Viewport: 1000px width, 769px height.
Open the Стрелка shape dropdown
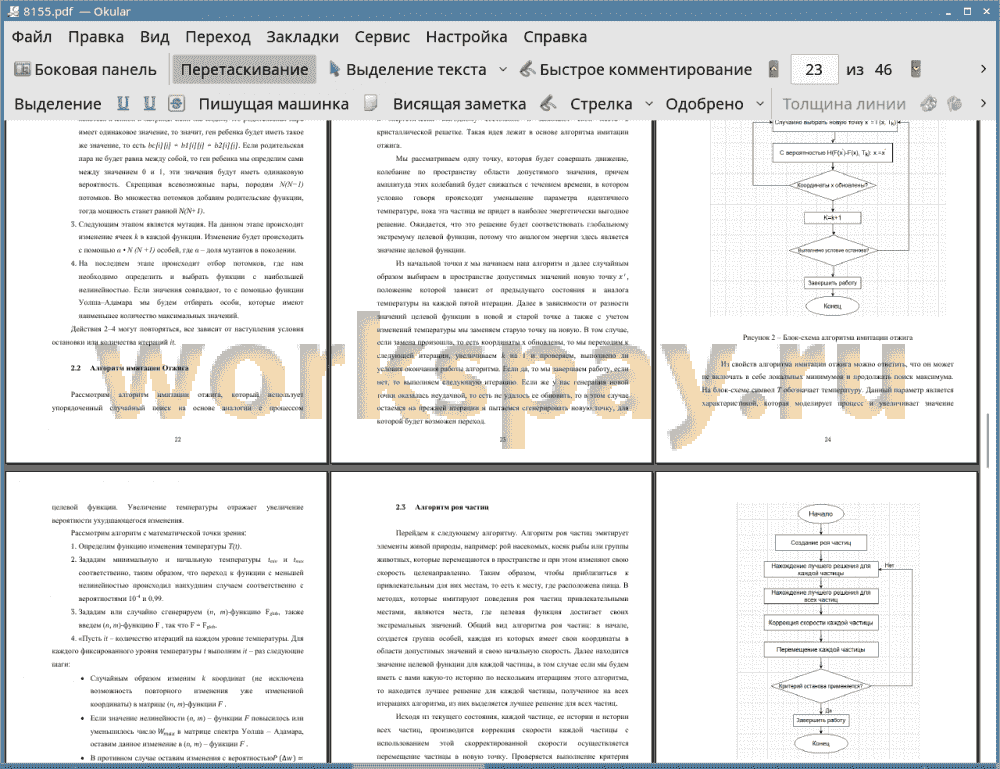[649, 104]
